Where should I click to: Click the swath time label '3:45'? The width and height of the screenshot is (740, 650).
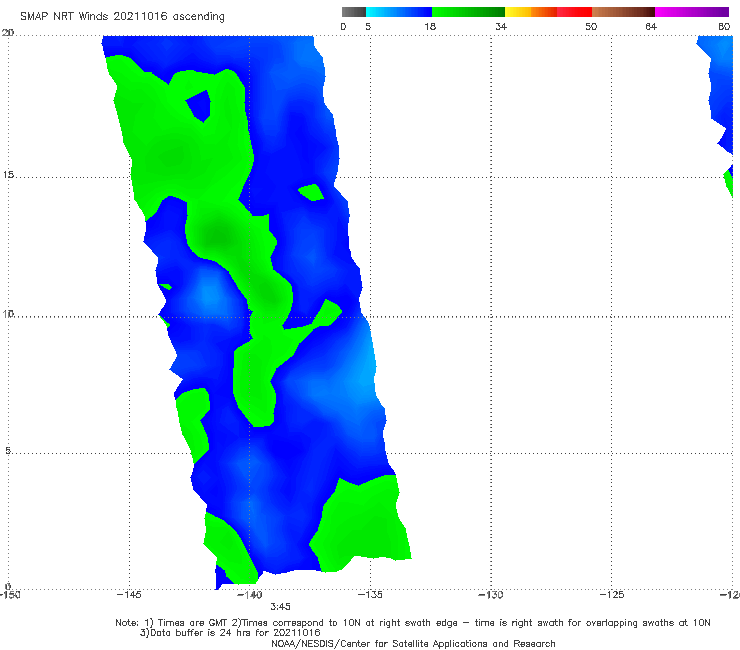pos(280,607)
